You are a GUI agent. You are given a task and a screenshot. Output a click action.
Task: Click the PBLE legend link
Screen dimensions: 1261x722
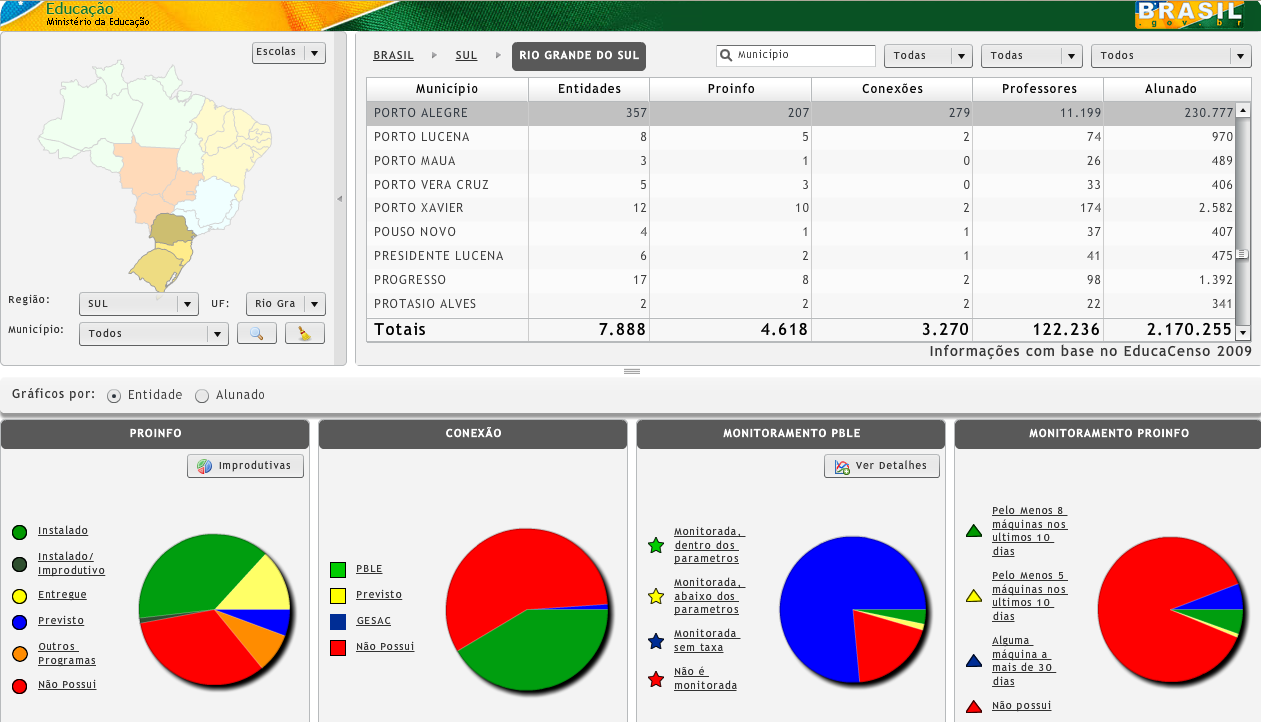tap(369, 570)
